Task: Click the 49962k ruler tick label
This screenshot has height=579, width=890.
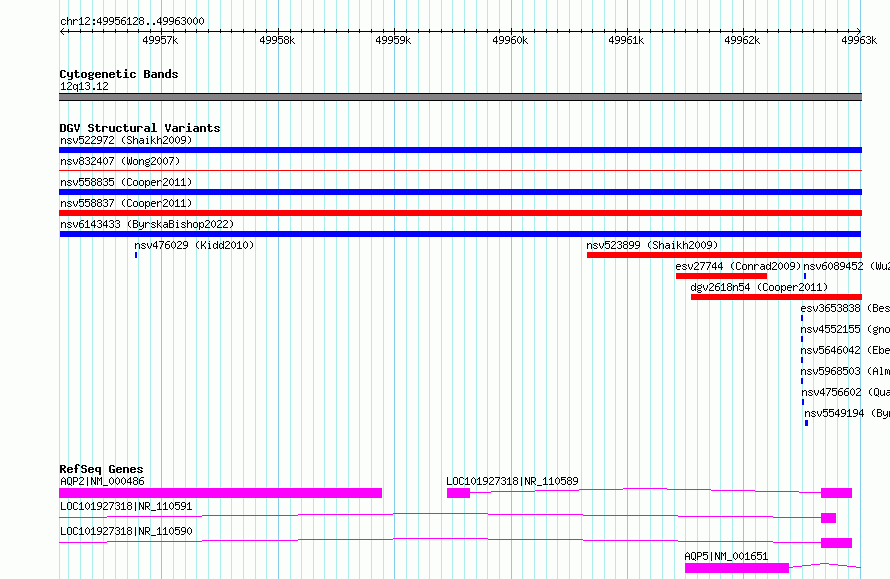Action: tap(742, 40)
